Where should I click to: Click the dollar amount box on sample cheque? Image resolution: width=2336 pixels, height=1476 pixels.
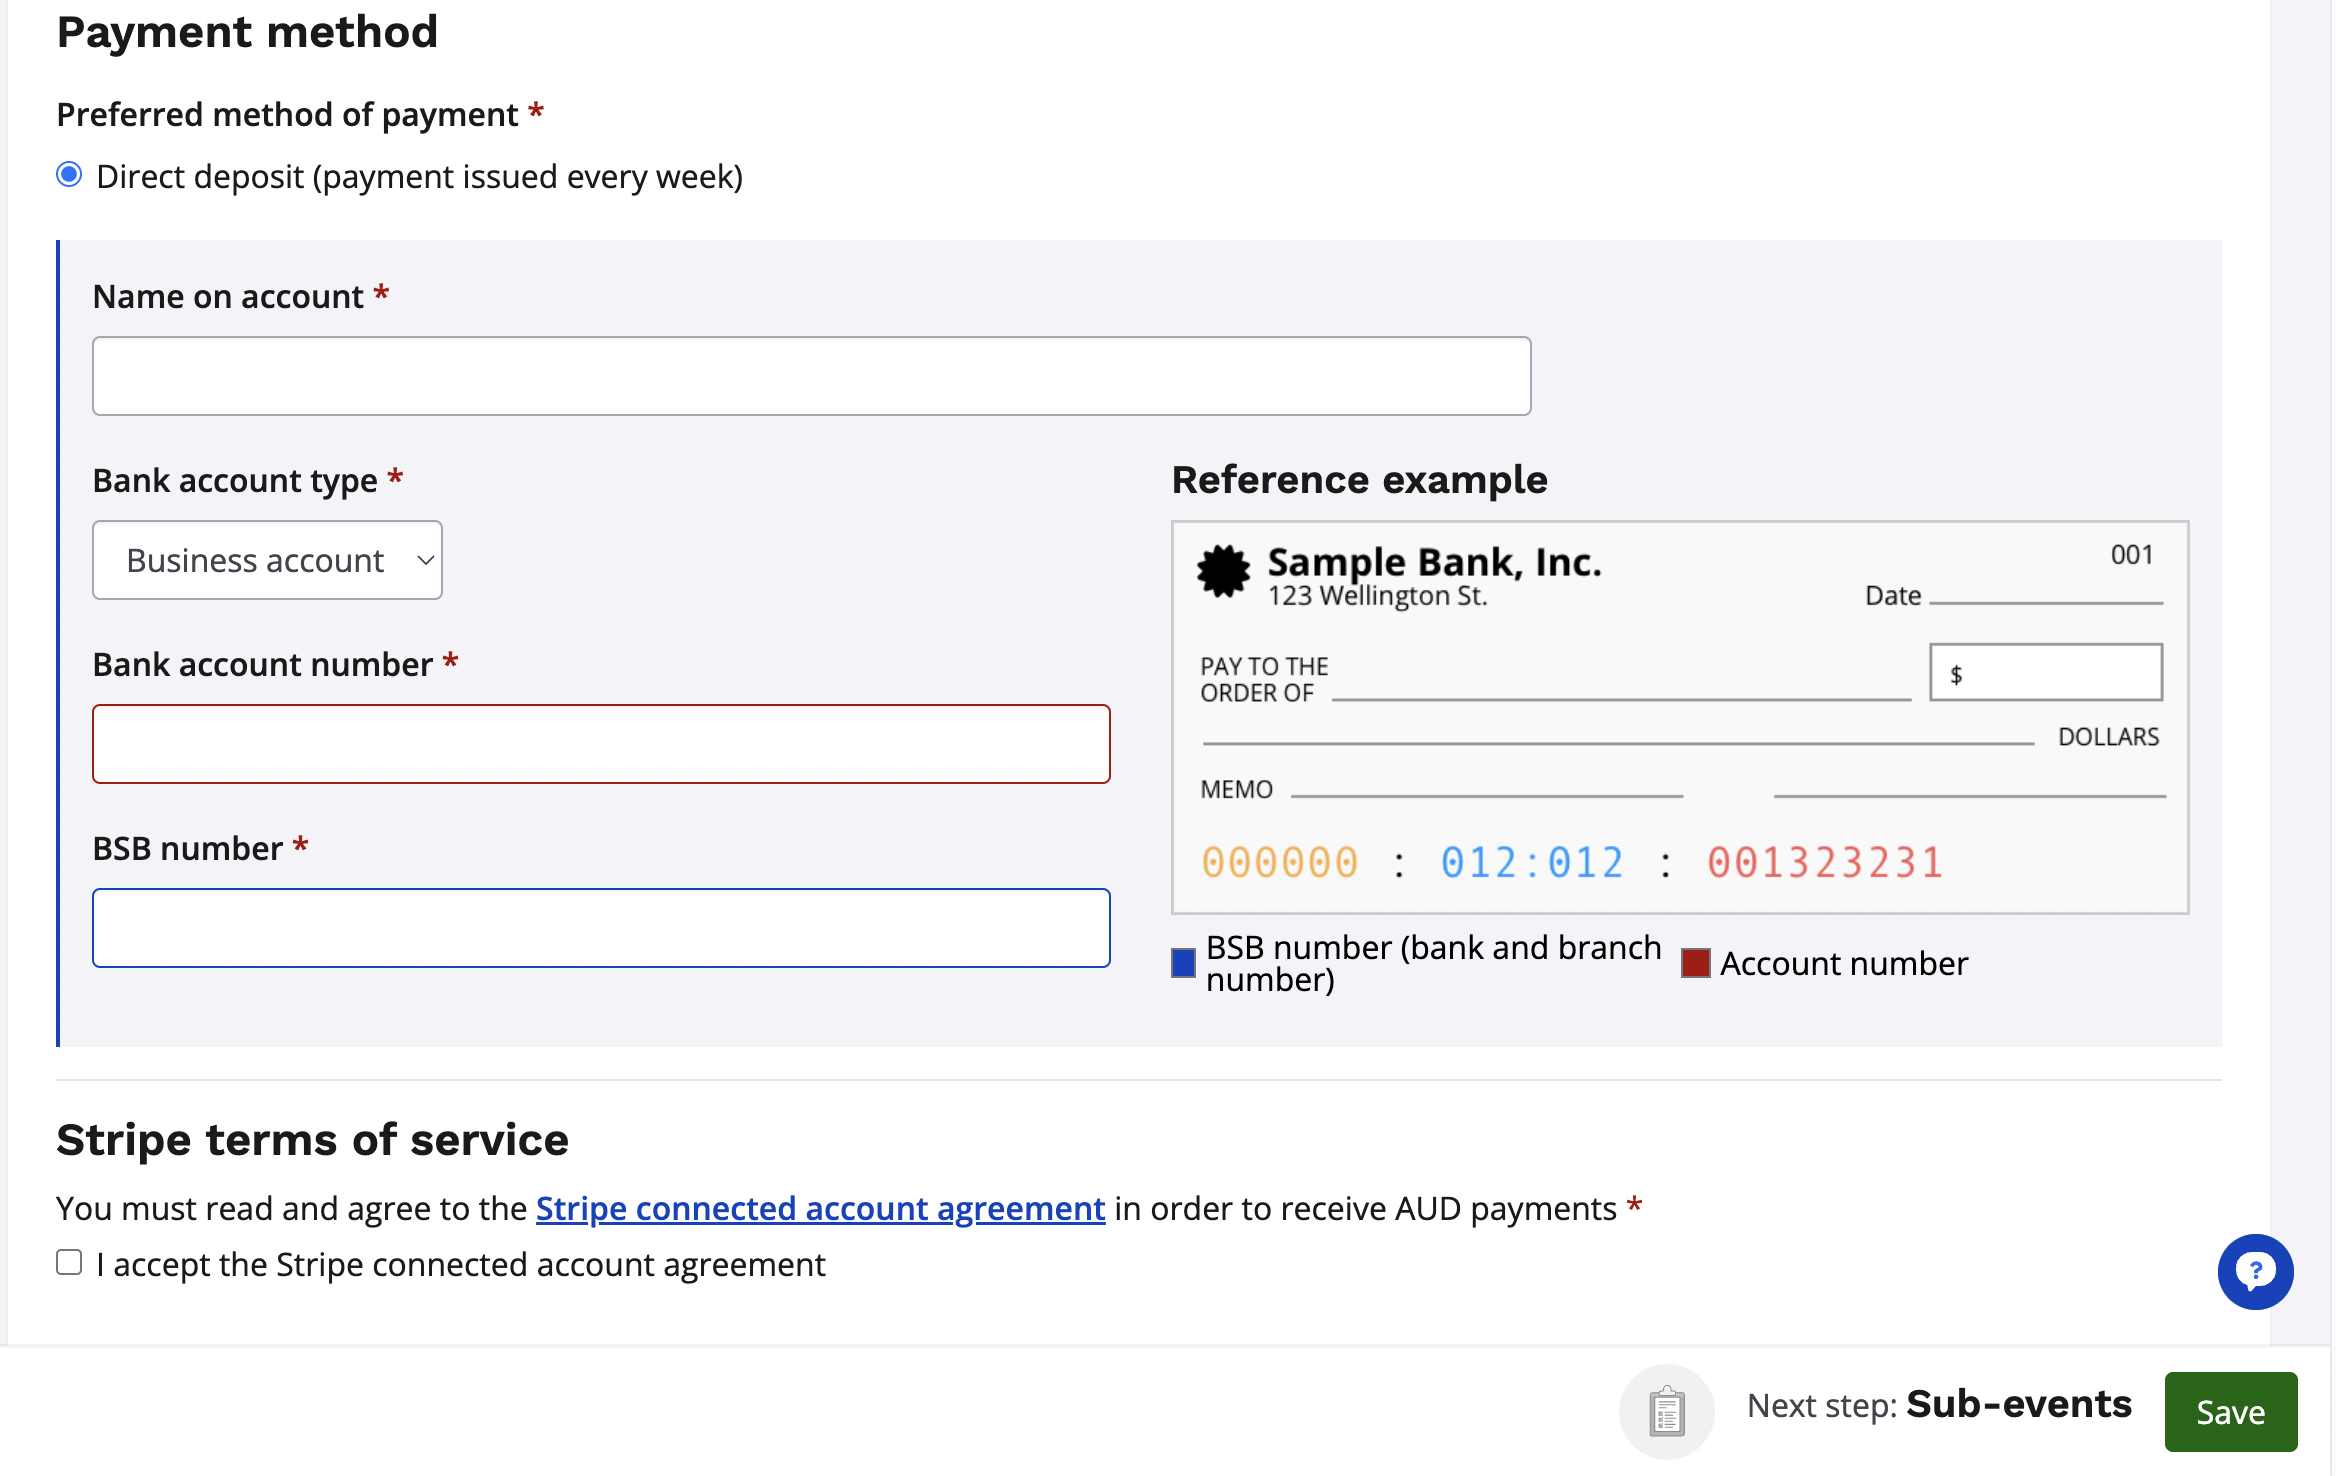click(2045, 672)
